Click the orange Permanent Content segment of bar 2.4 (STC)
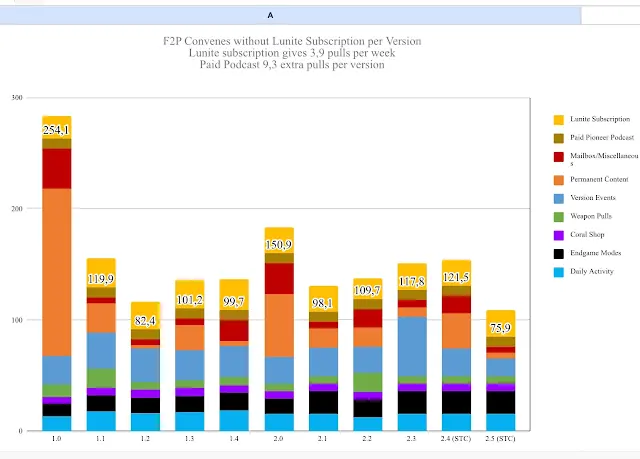The height and width of the screenshot is (459, 640). coord(456,330)
